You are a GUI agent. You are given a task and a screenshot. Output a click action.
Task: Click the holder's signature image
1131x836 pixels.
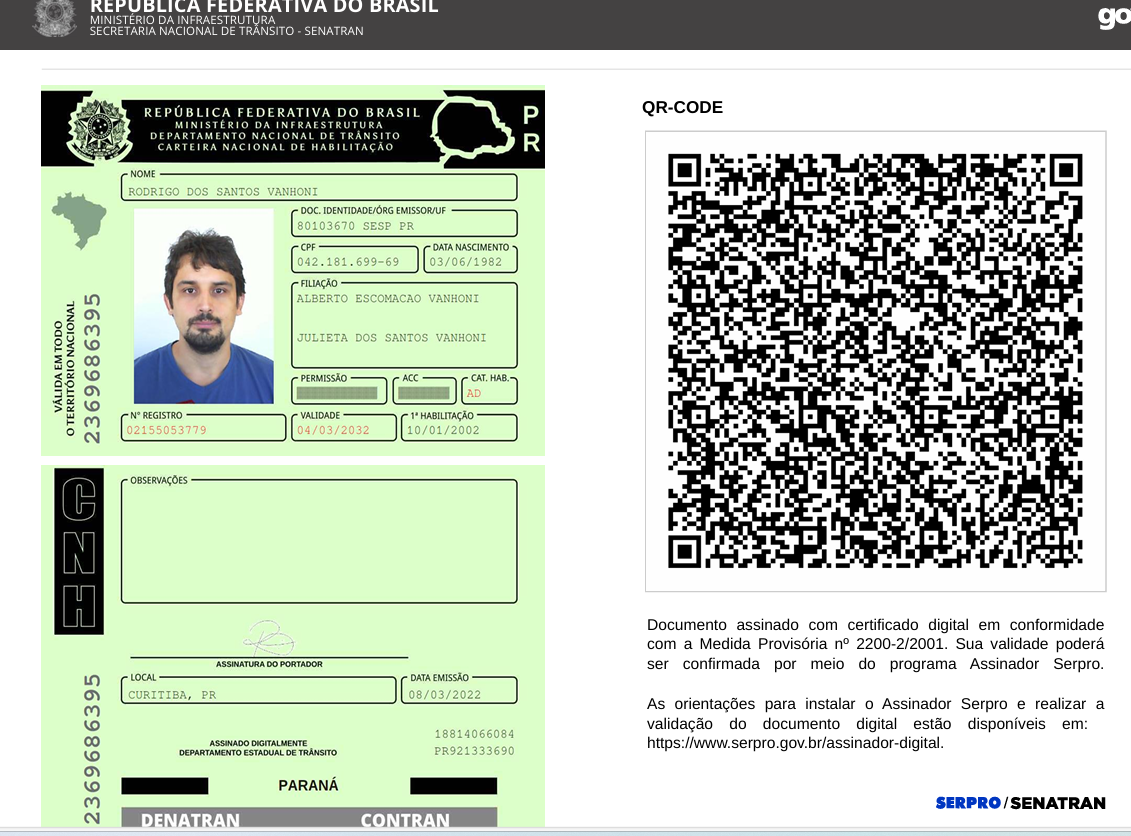click(x=268, y=638)
